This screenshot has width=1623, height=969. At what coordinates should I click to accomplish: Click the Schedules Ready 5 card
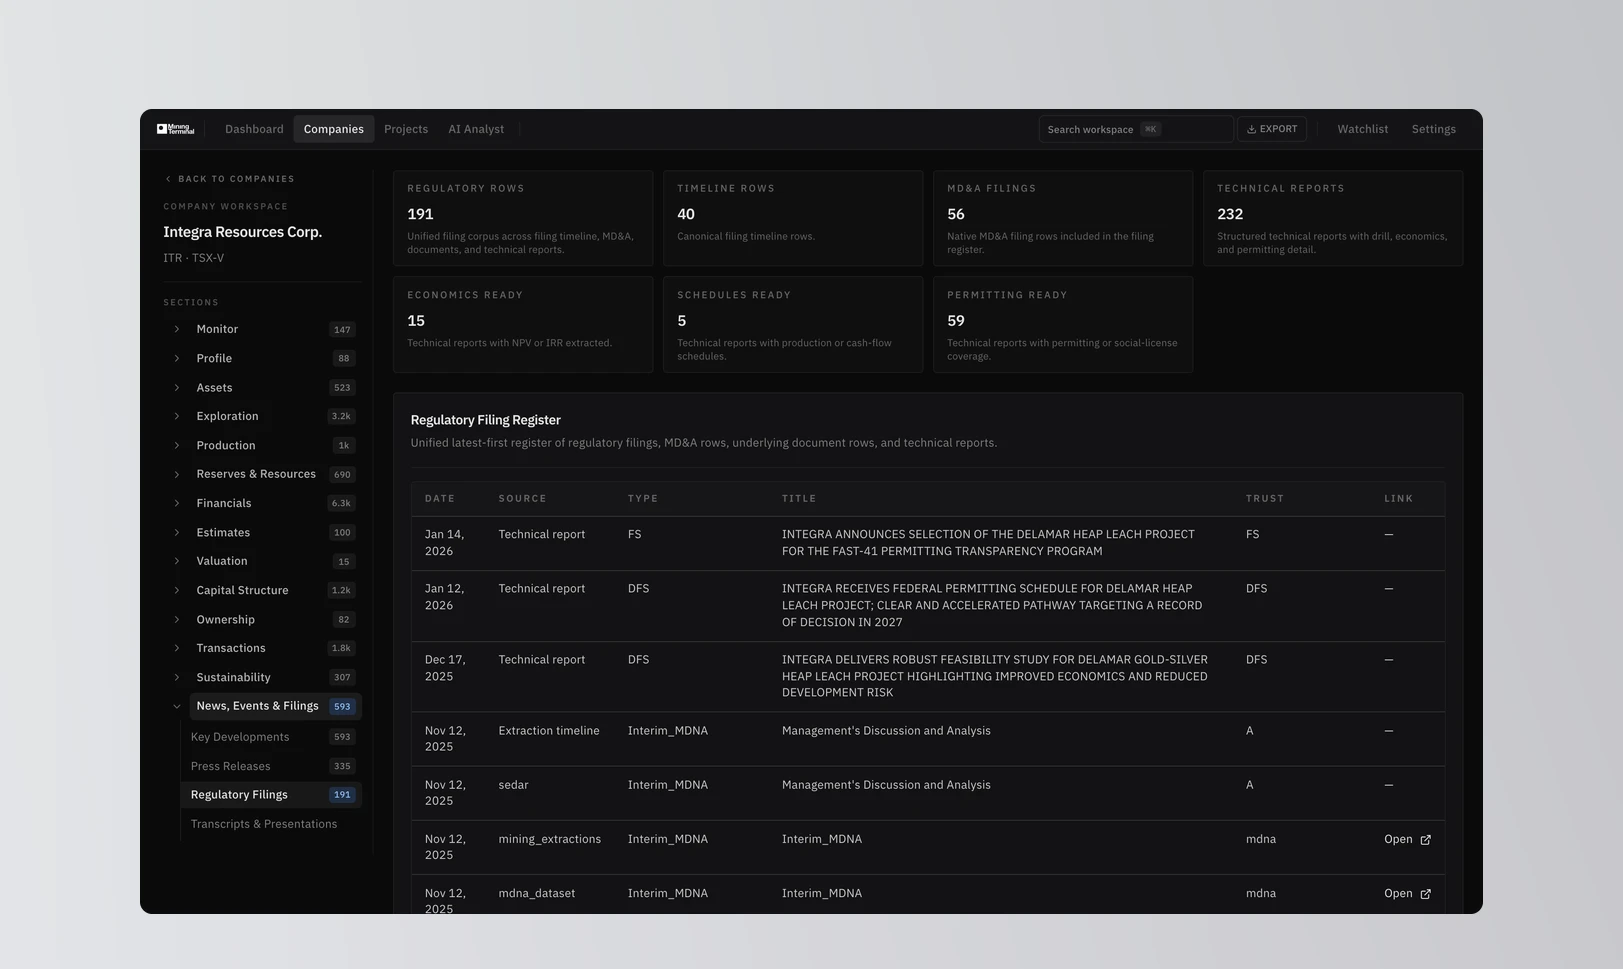tap(793, 325)
